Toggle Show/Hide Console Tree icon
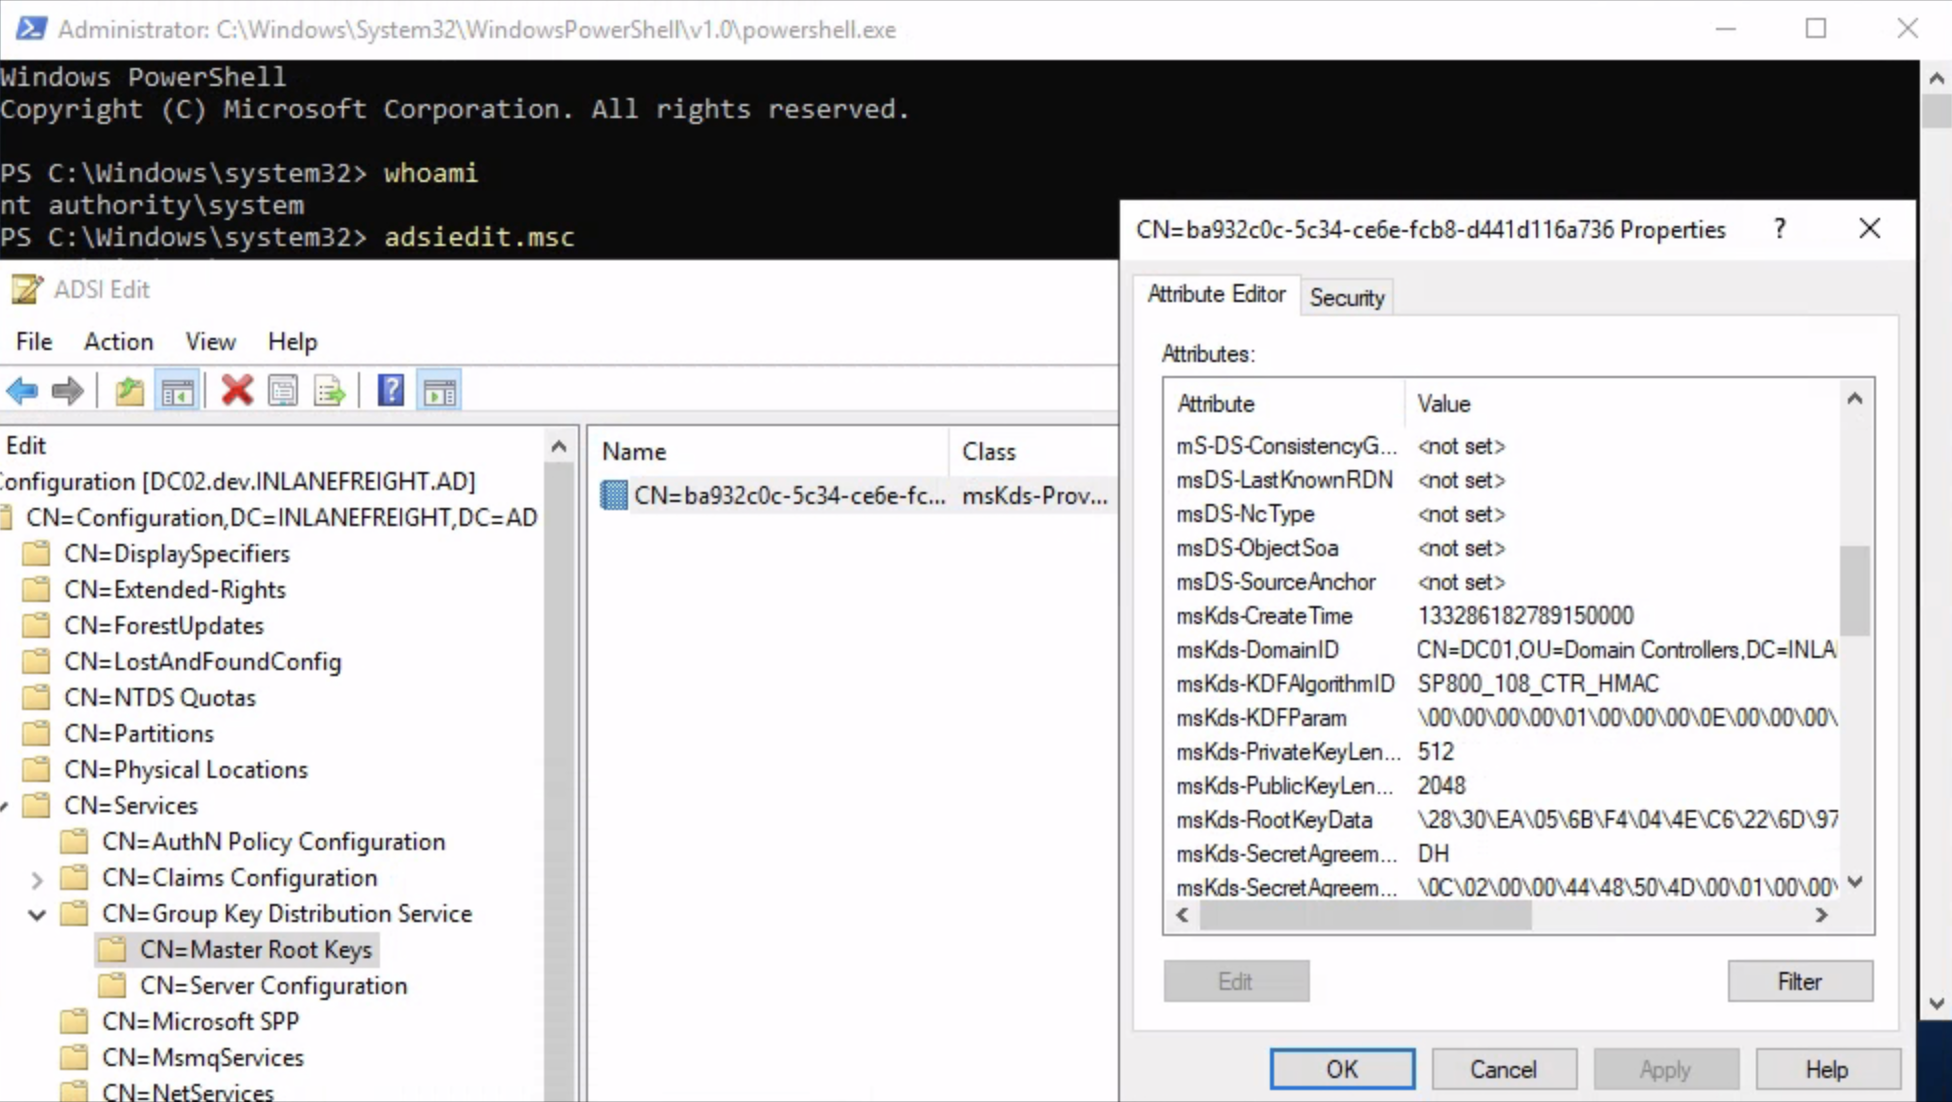 [177, 391]
